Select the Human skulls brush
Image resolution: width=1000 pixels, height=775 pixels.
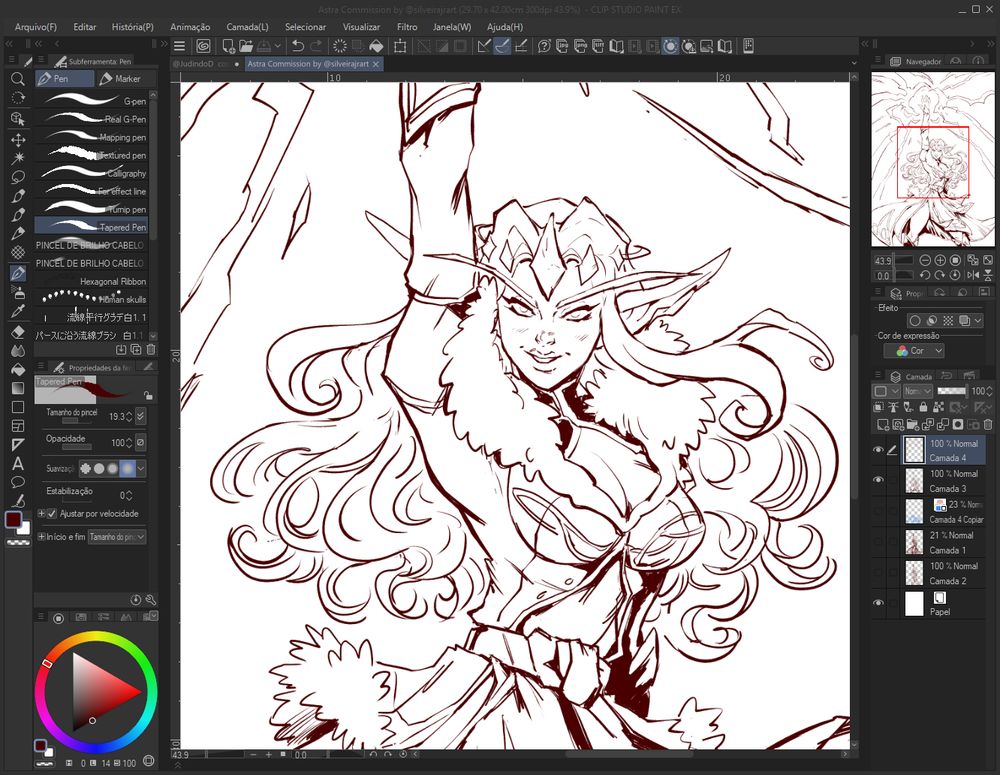pos(92,299)
